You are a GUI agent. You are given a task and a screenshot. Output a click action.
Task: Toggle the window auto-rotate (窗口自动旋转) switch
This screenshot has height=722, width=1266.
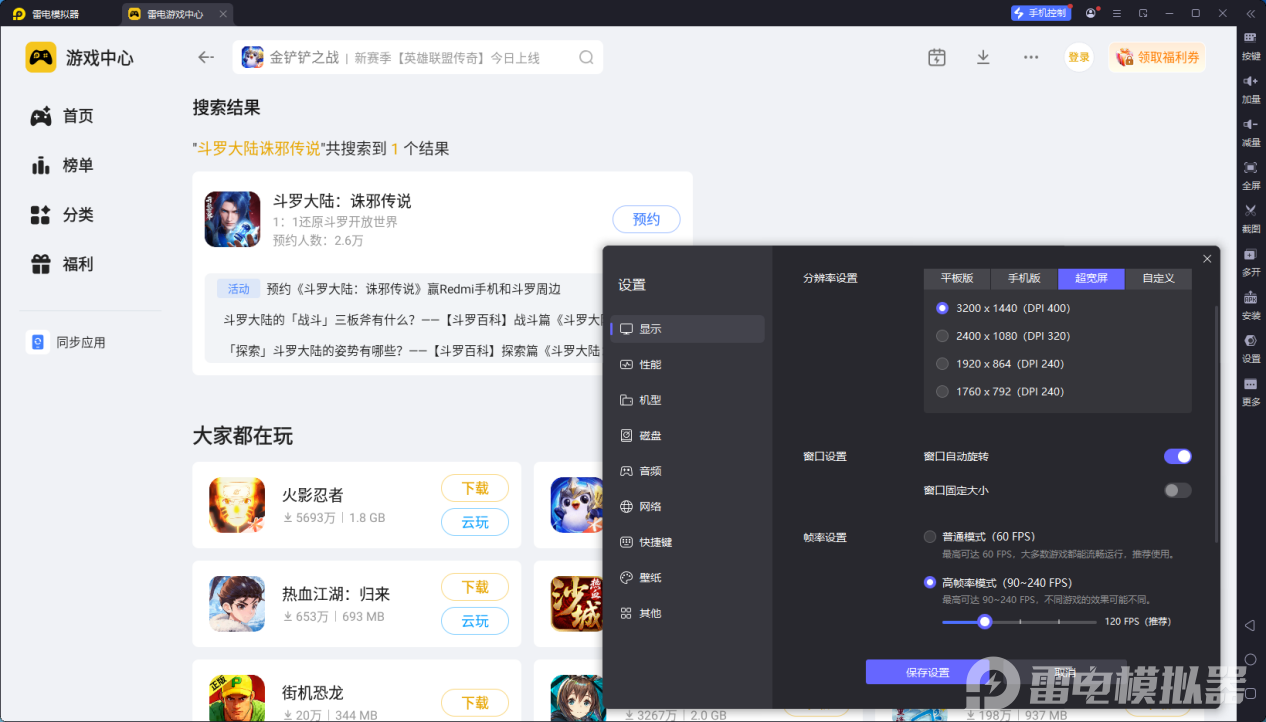point(1177,456)
